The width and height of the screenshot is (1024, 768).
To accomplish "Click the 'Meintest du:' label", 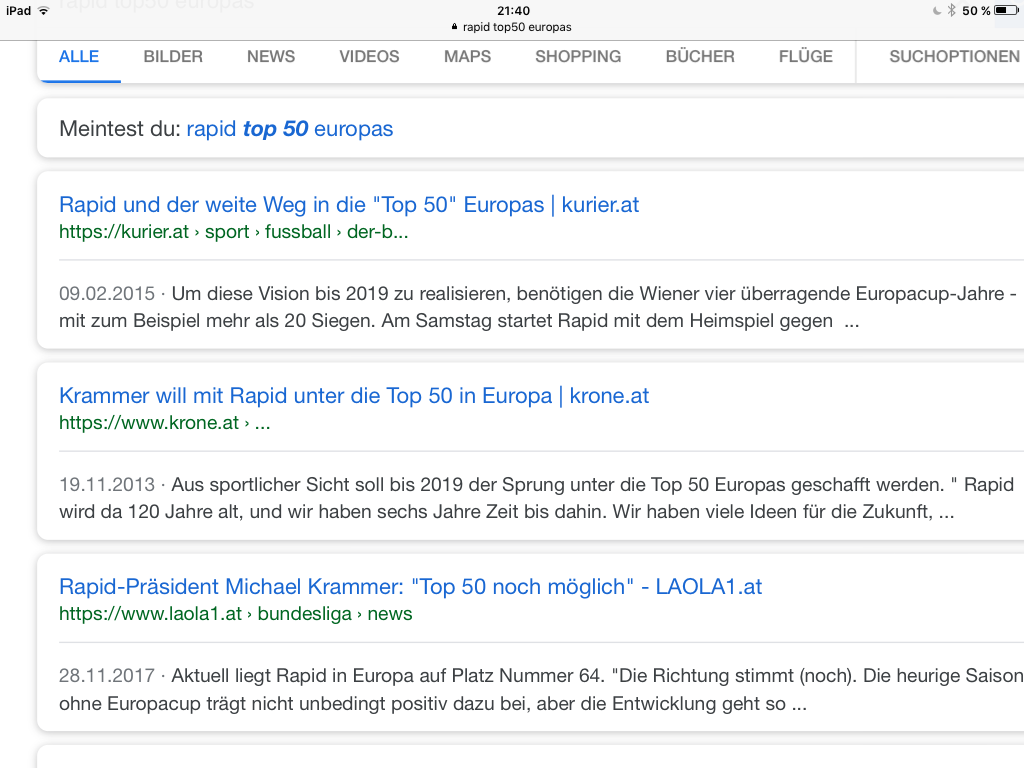I will coord(120,129).
